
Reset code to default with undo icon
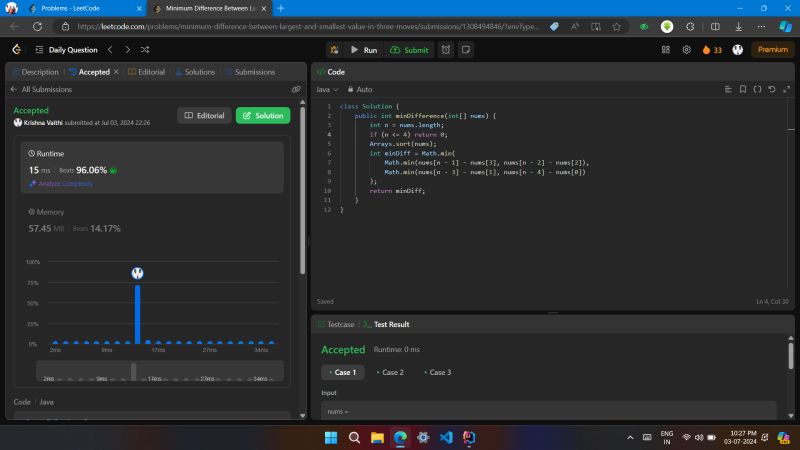click(771, 89)
